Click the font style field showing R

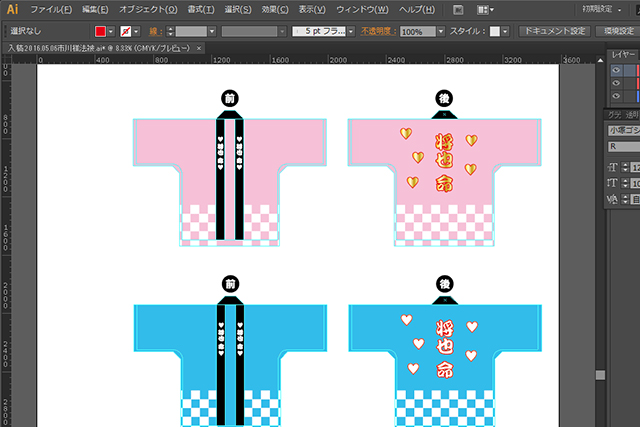[624, 147]
